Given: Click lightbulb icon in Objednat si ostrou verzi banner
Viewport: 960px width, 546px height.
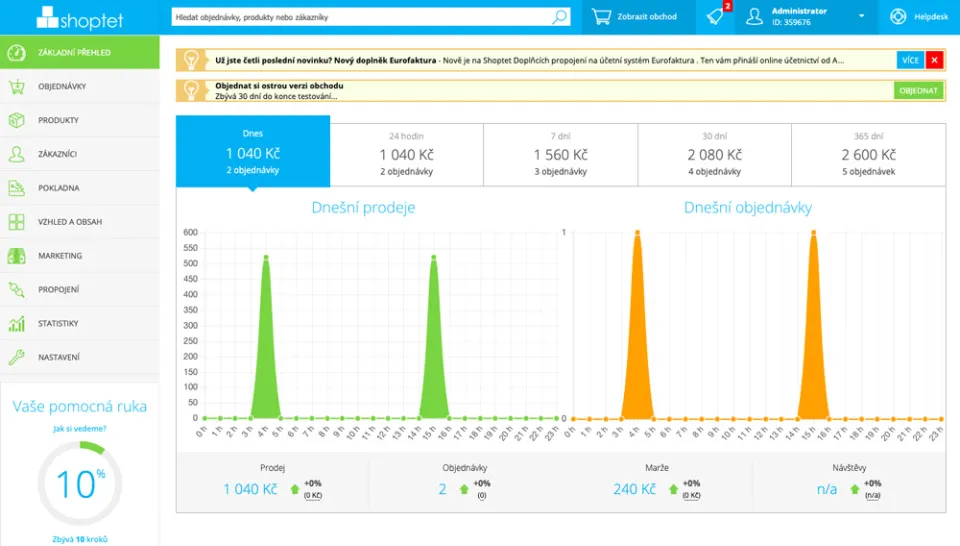Looking at the screenshot, I should point(191,91).
